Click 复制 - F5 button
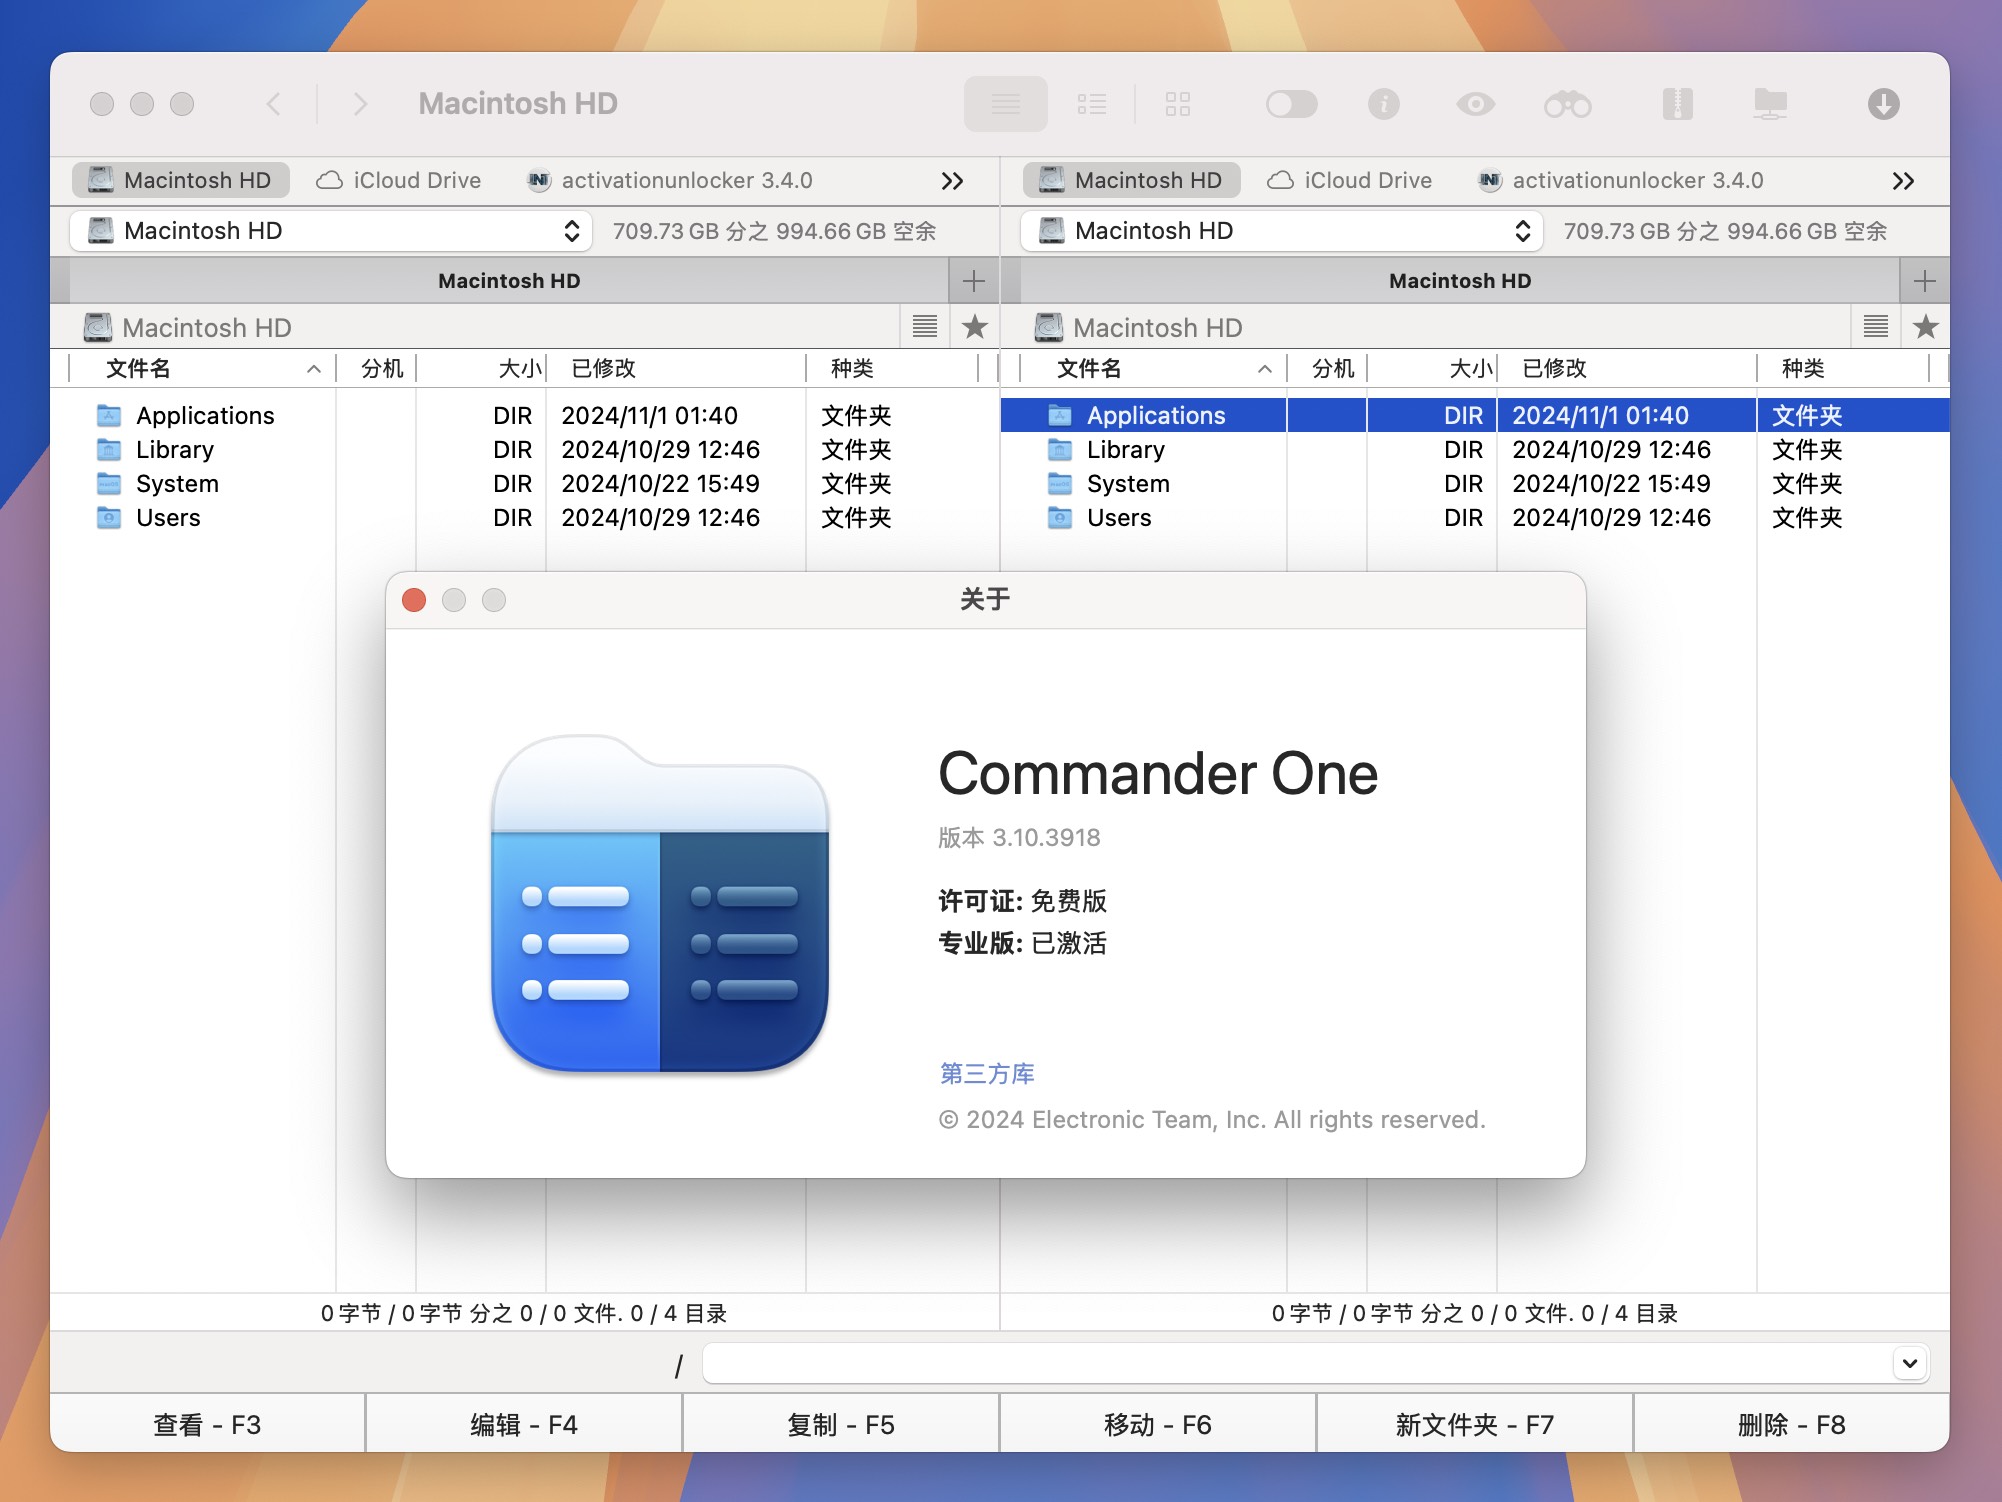 [x=841, y=1424]
